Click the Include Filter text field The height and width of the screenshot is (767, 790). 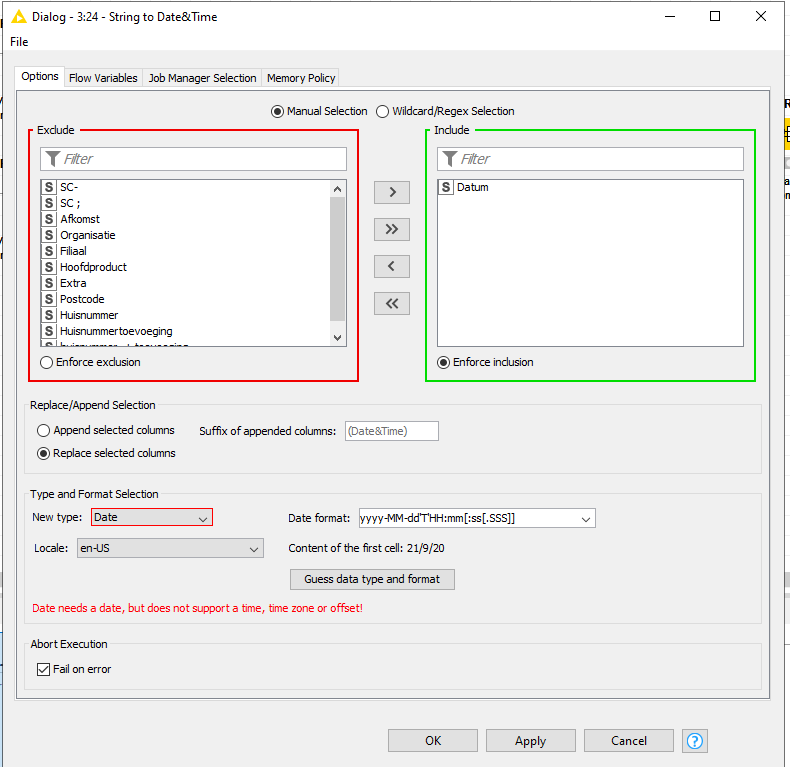point(590,159)
